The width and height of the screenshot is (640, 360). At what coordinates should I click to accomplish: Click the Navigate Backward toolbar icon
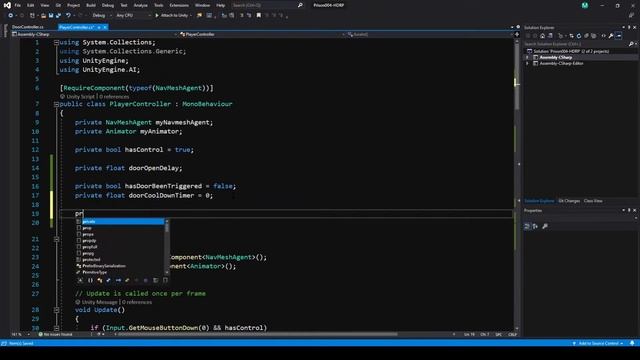click(11, 16)
